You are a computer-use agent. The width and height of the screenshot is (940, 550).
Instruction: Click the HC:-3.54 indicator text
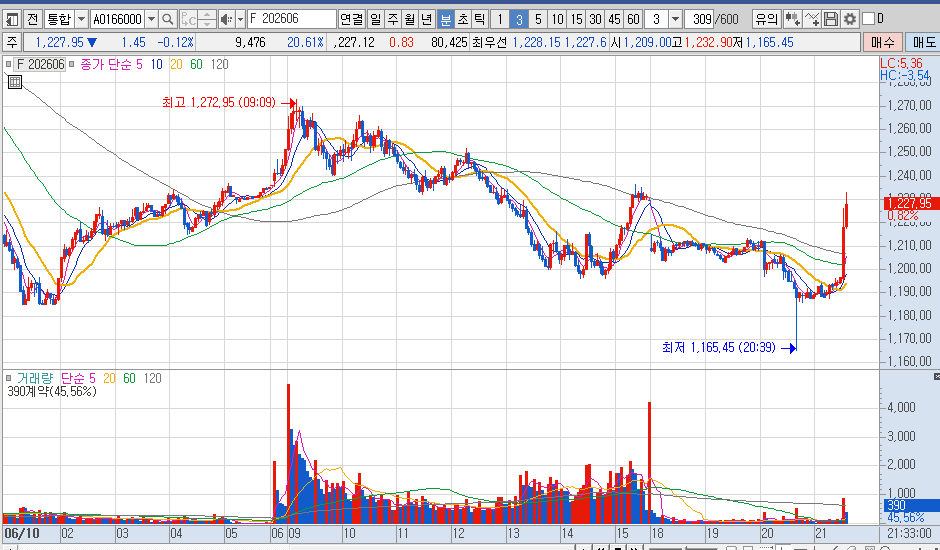pos(905,75)
